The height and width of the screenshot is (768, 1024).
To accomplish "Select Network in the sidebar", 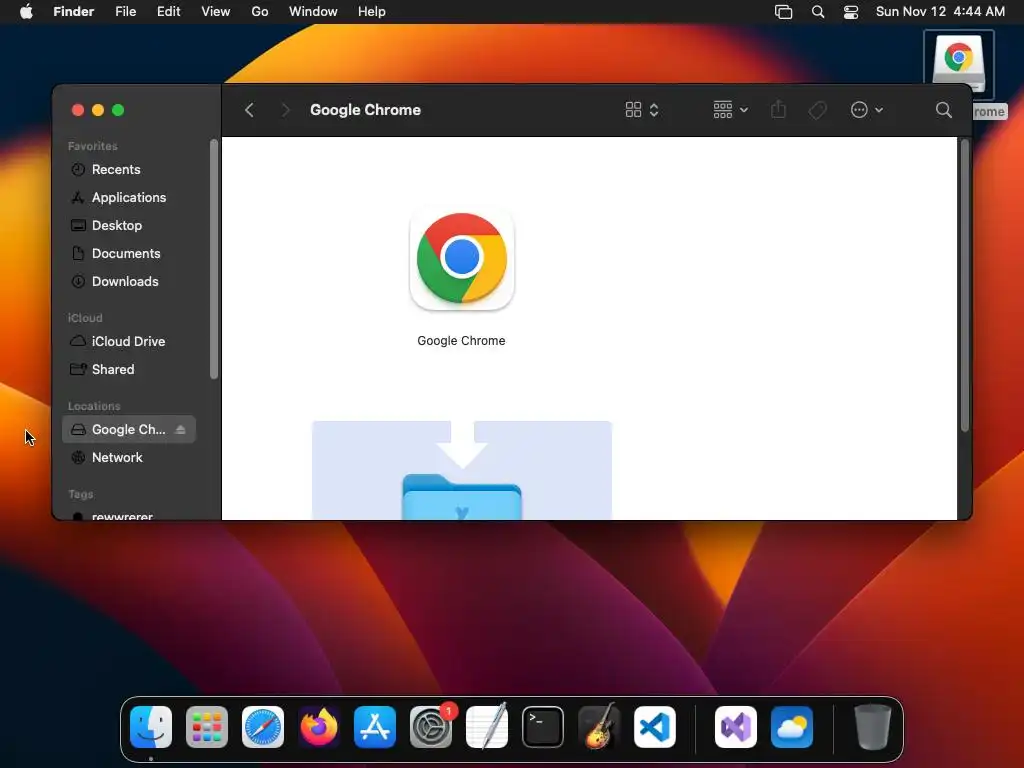I will [x=129, y=457].
